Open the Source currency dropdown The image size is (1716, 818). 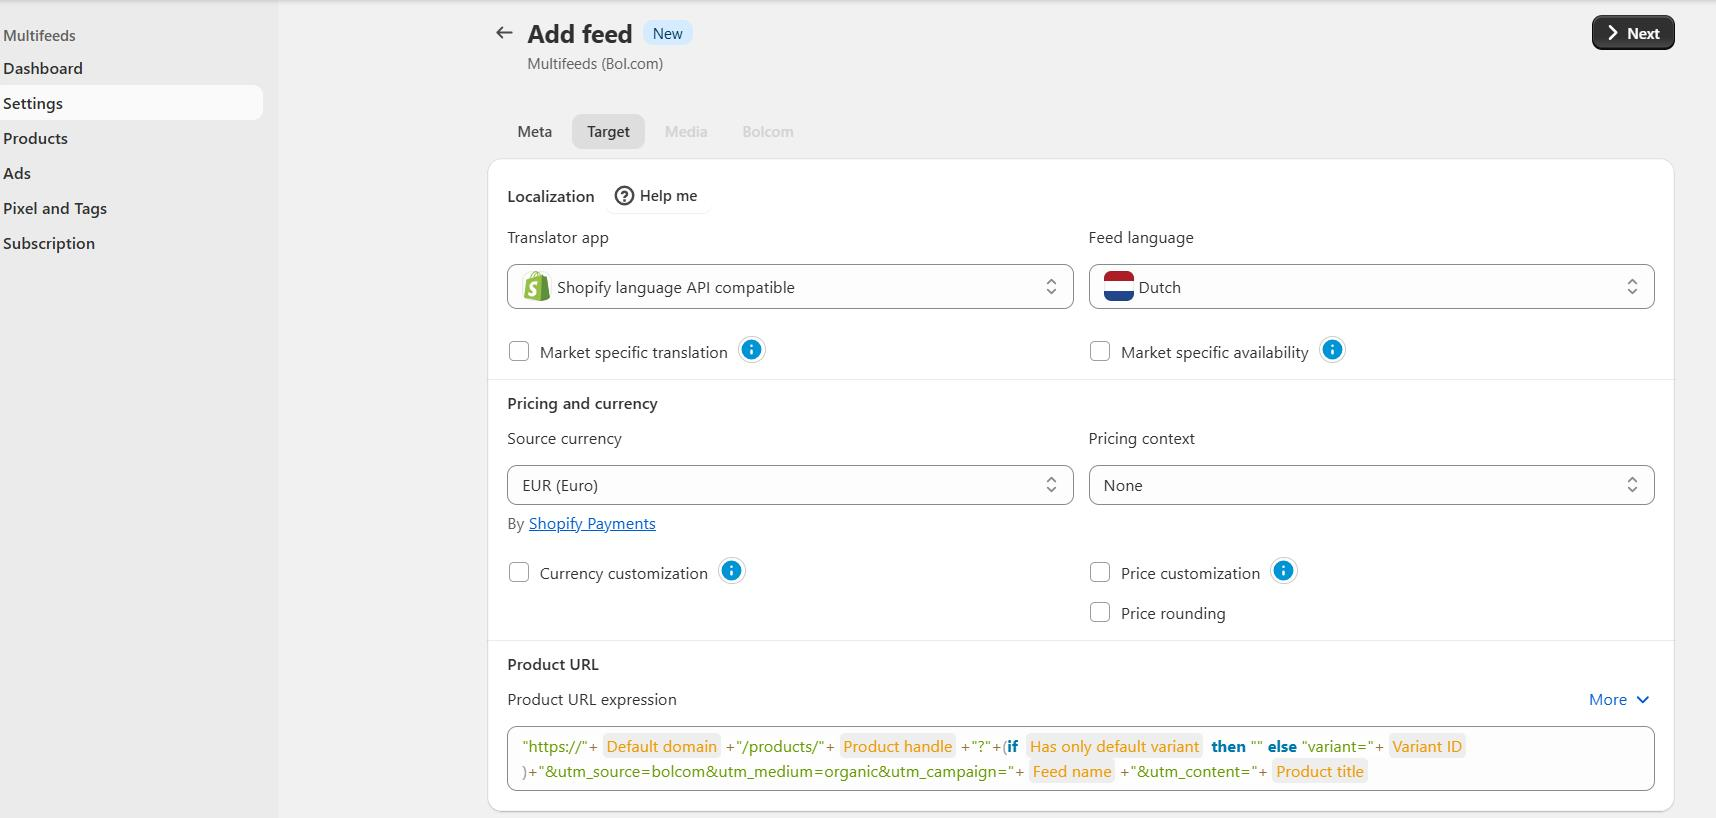pyautogui.click(x=789, y=485)
